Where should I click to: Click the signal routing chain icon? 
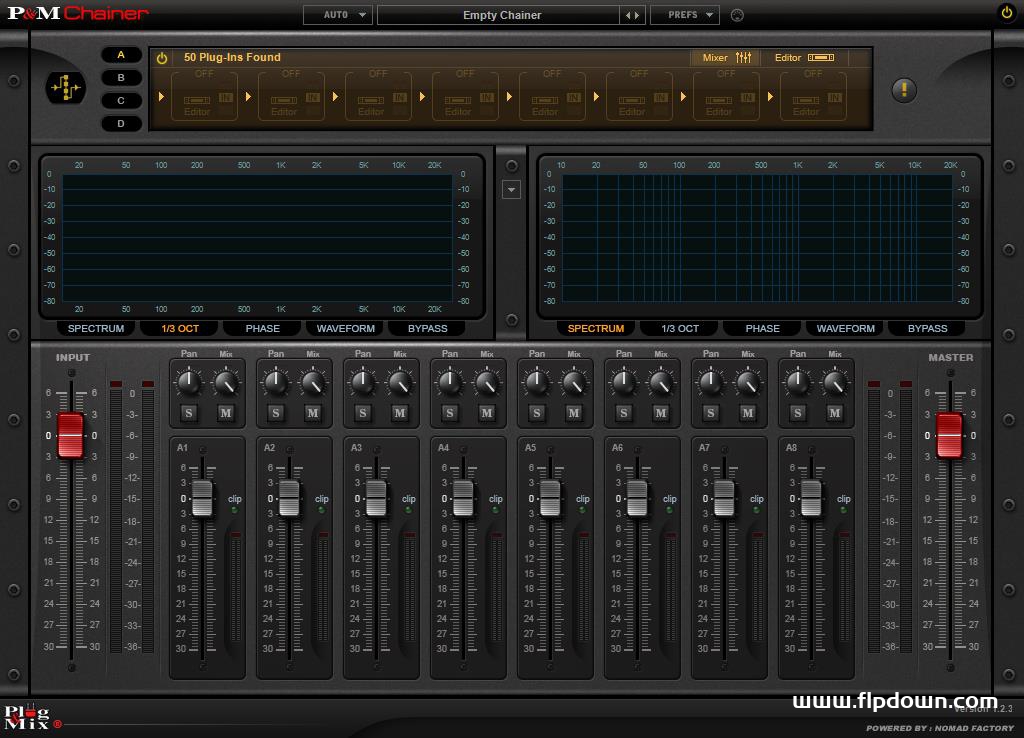(67, 89)
